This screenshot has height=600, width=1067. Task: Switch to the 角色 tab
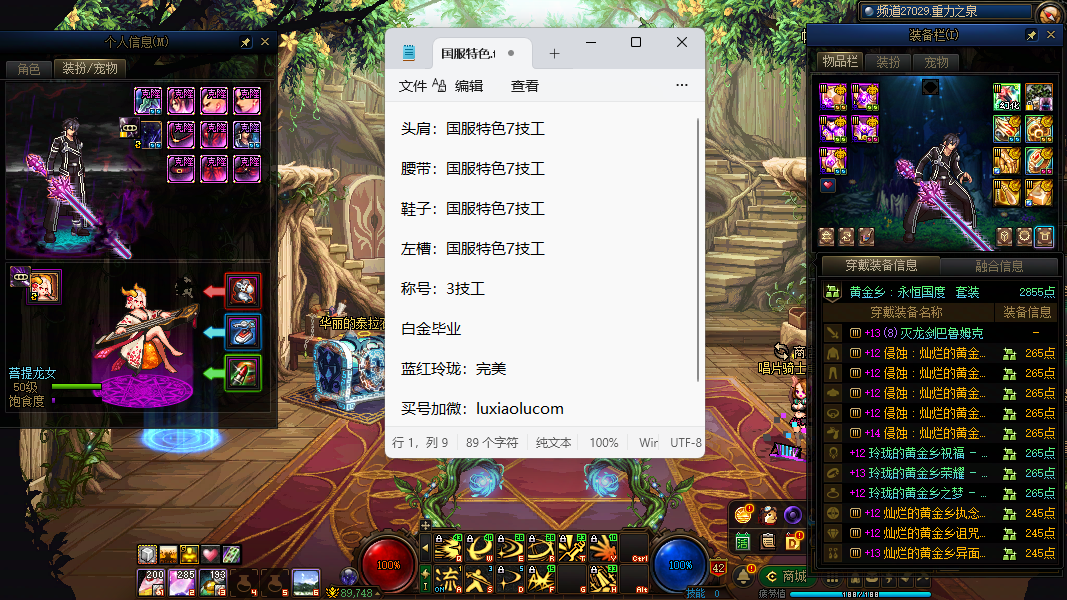(28, 69)
